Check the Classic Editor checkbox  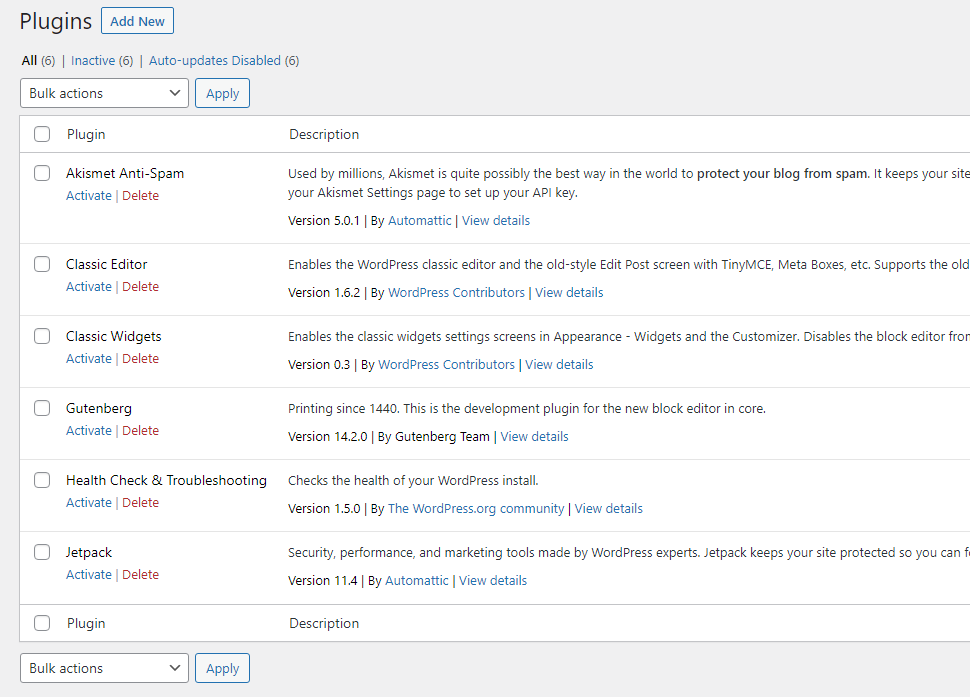[42, 264]
